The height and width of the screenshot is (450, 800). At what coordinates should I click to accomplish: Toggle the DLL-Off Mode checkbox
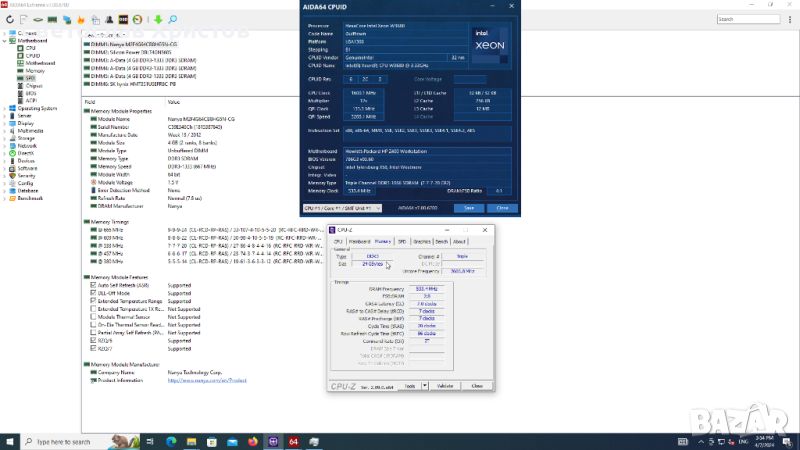pyautogui.click(x=93, y=291)
